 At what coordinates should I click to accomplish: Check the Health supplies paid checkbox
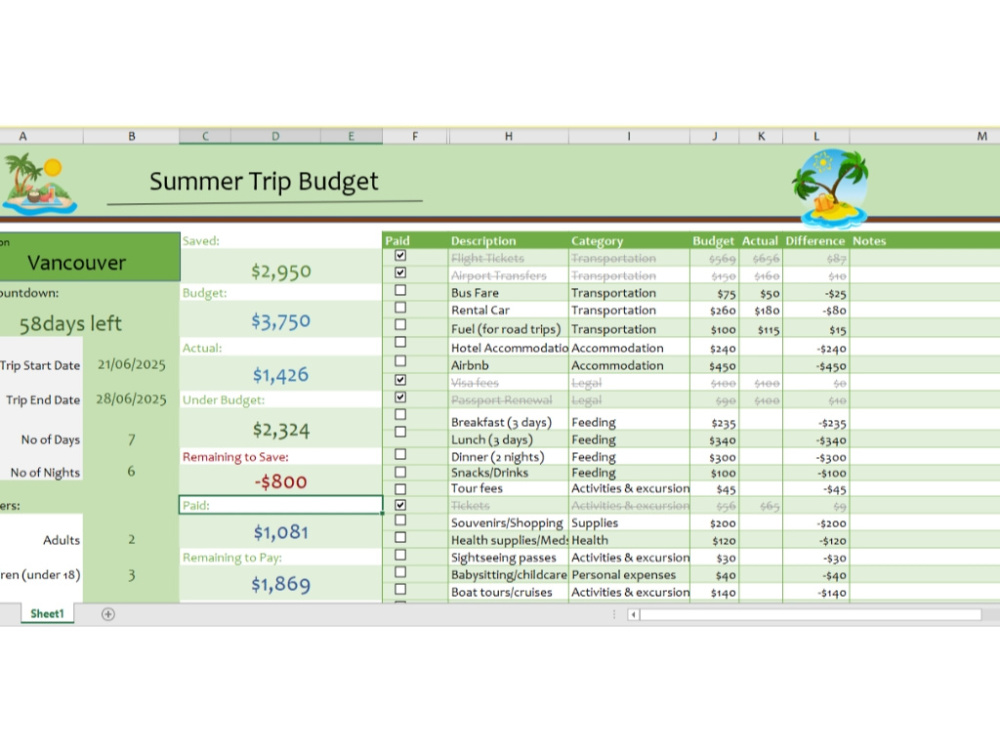(x=401, y=537)
